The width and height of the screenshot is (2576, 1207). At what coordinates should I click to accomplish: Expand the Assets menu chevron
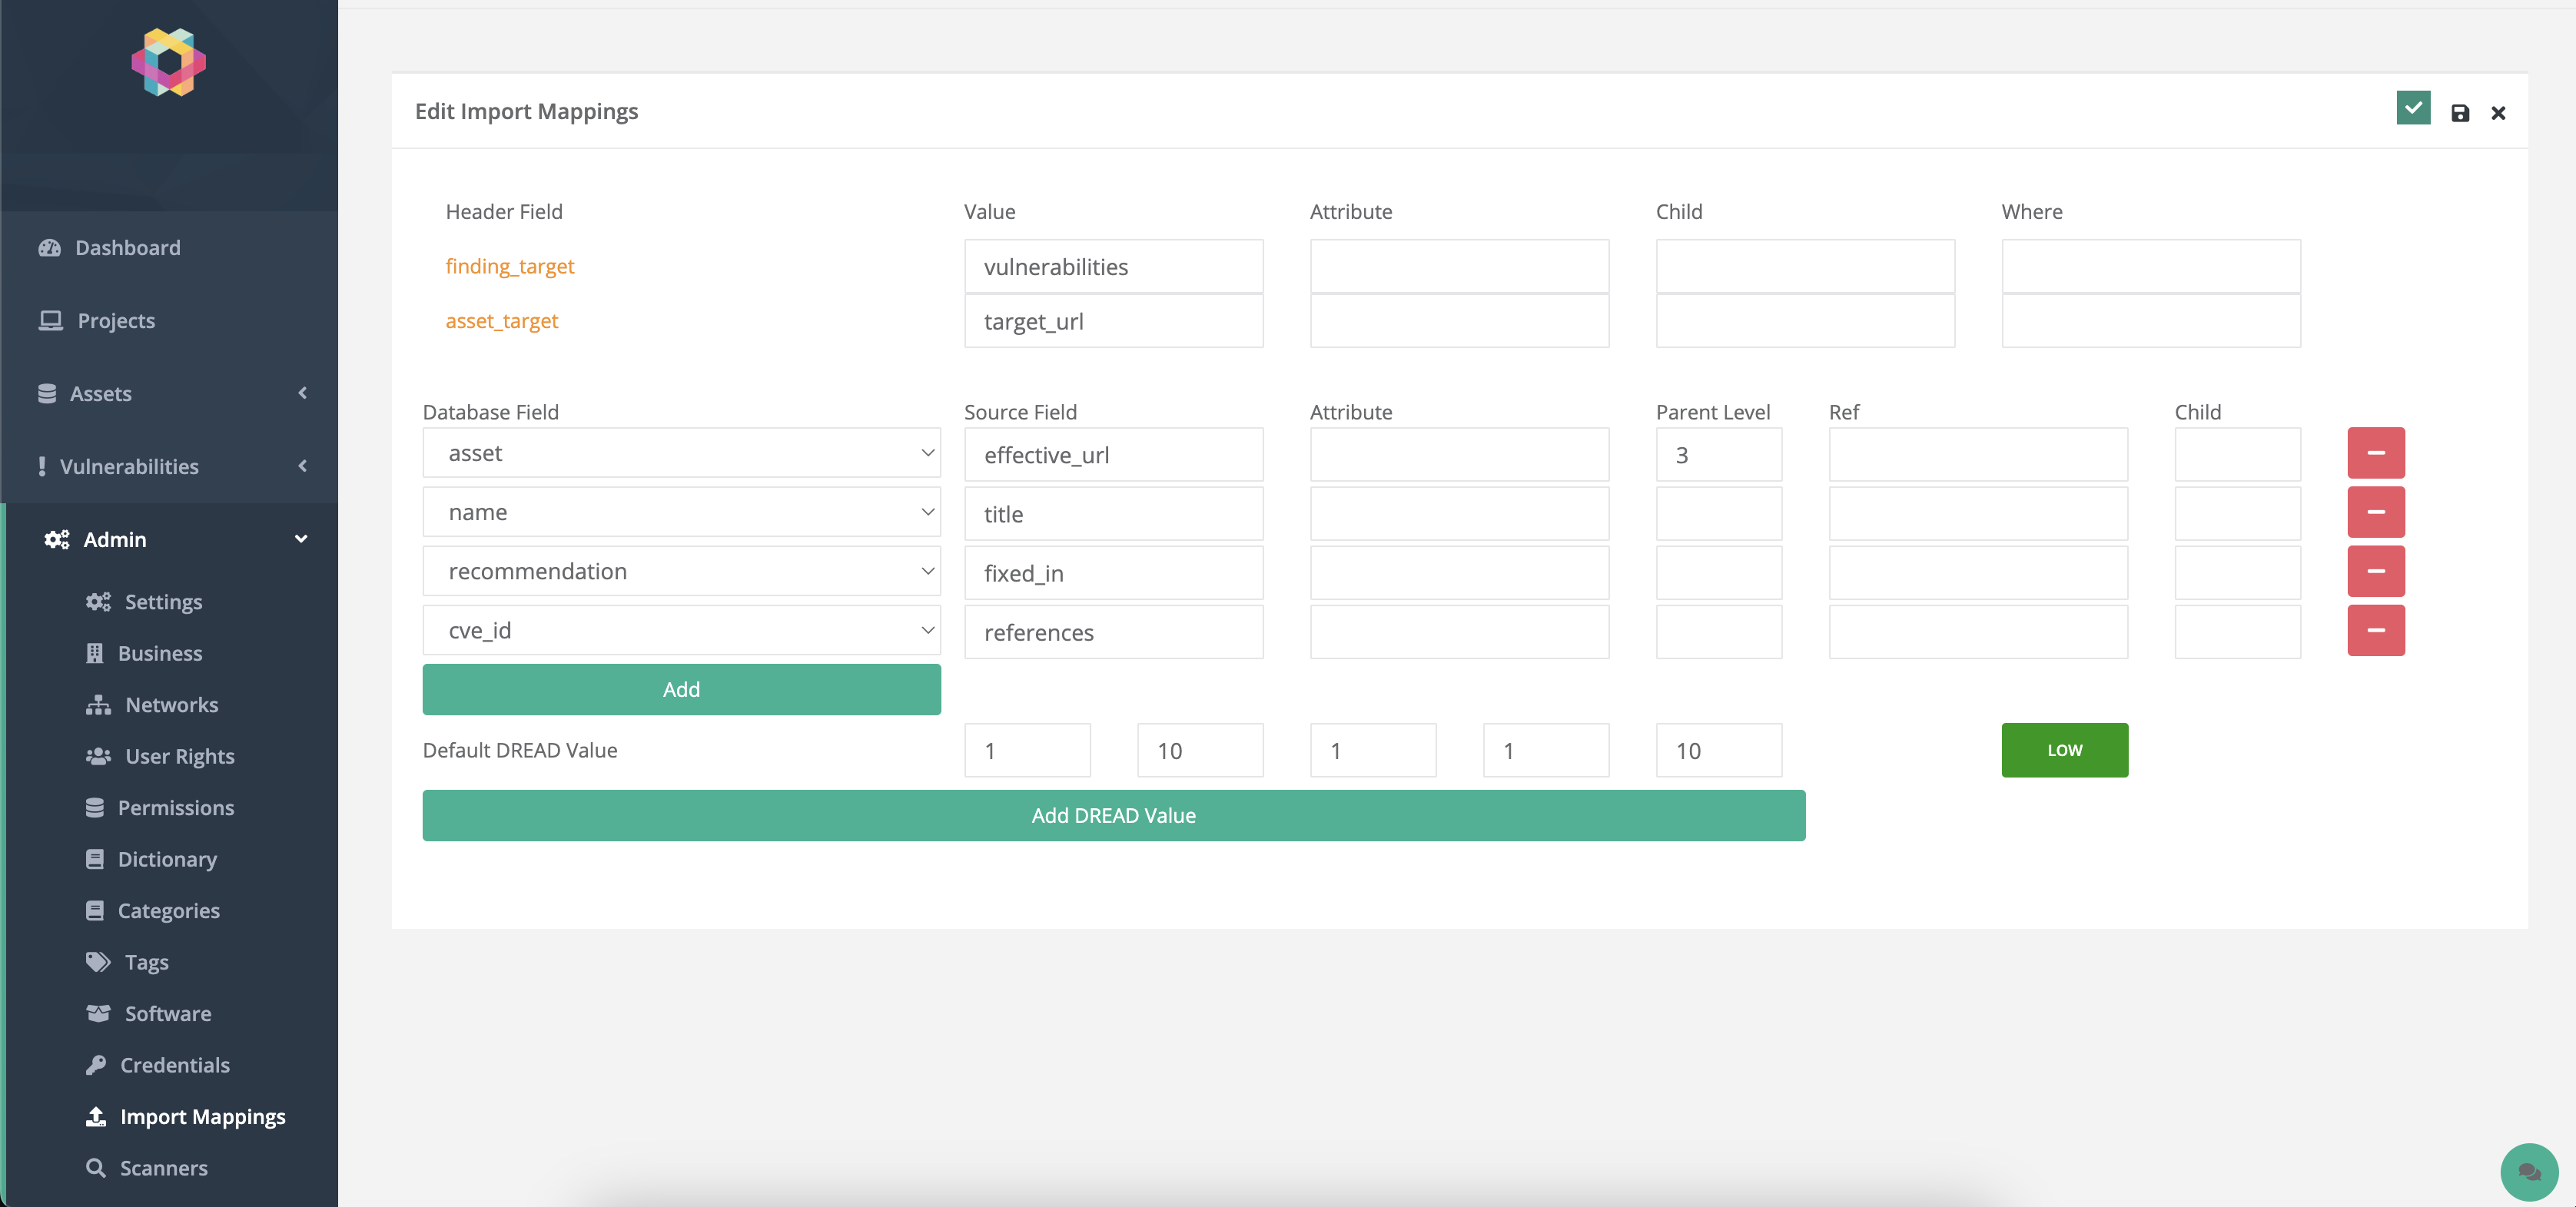[x=302, y=393]
